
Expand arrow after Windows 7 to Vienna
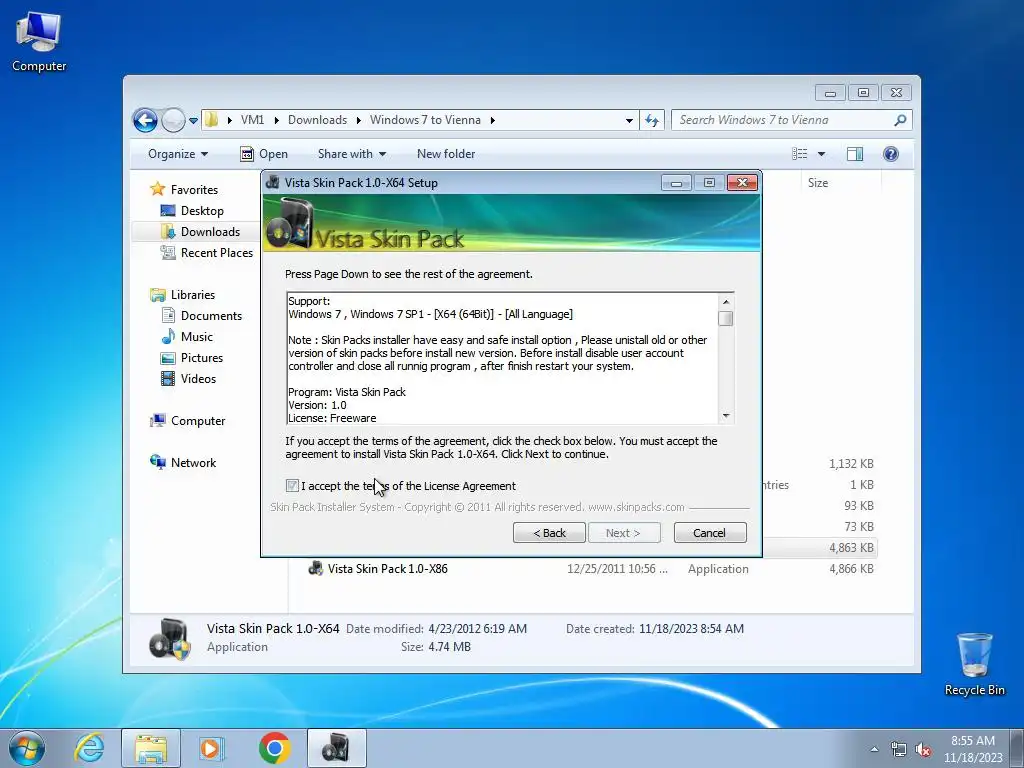492,120
